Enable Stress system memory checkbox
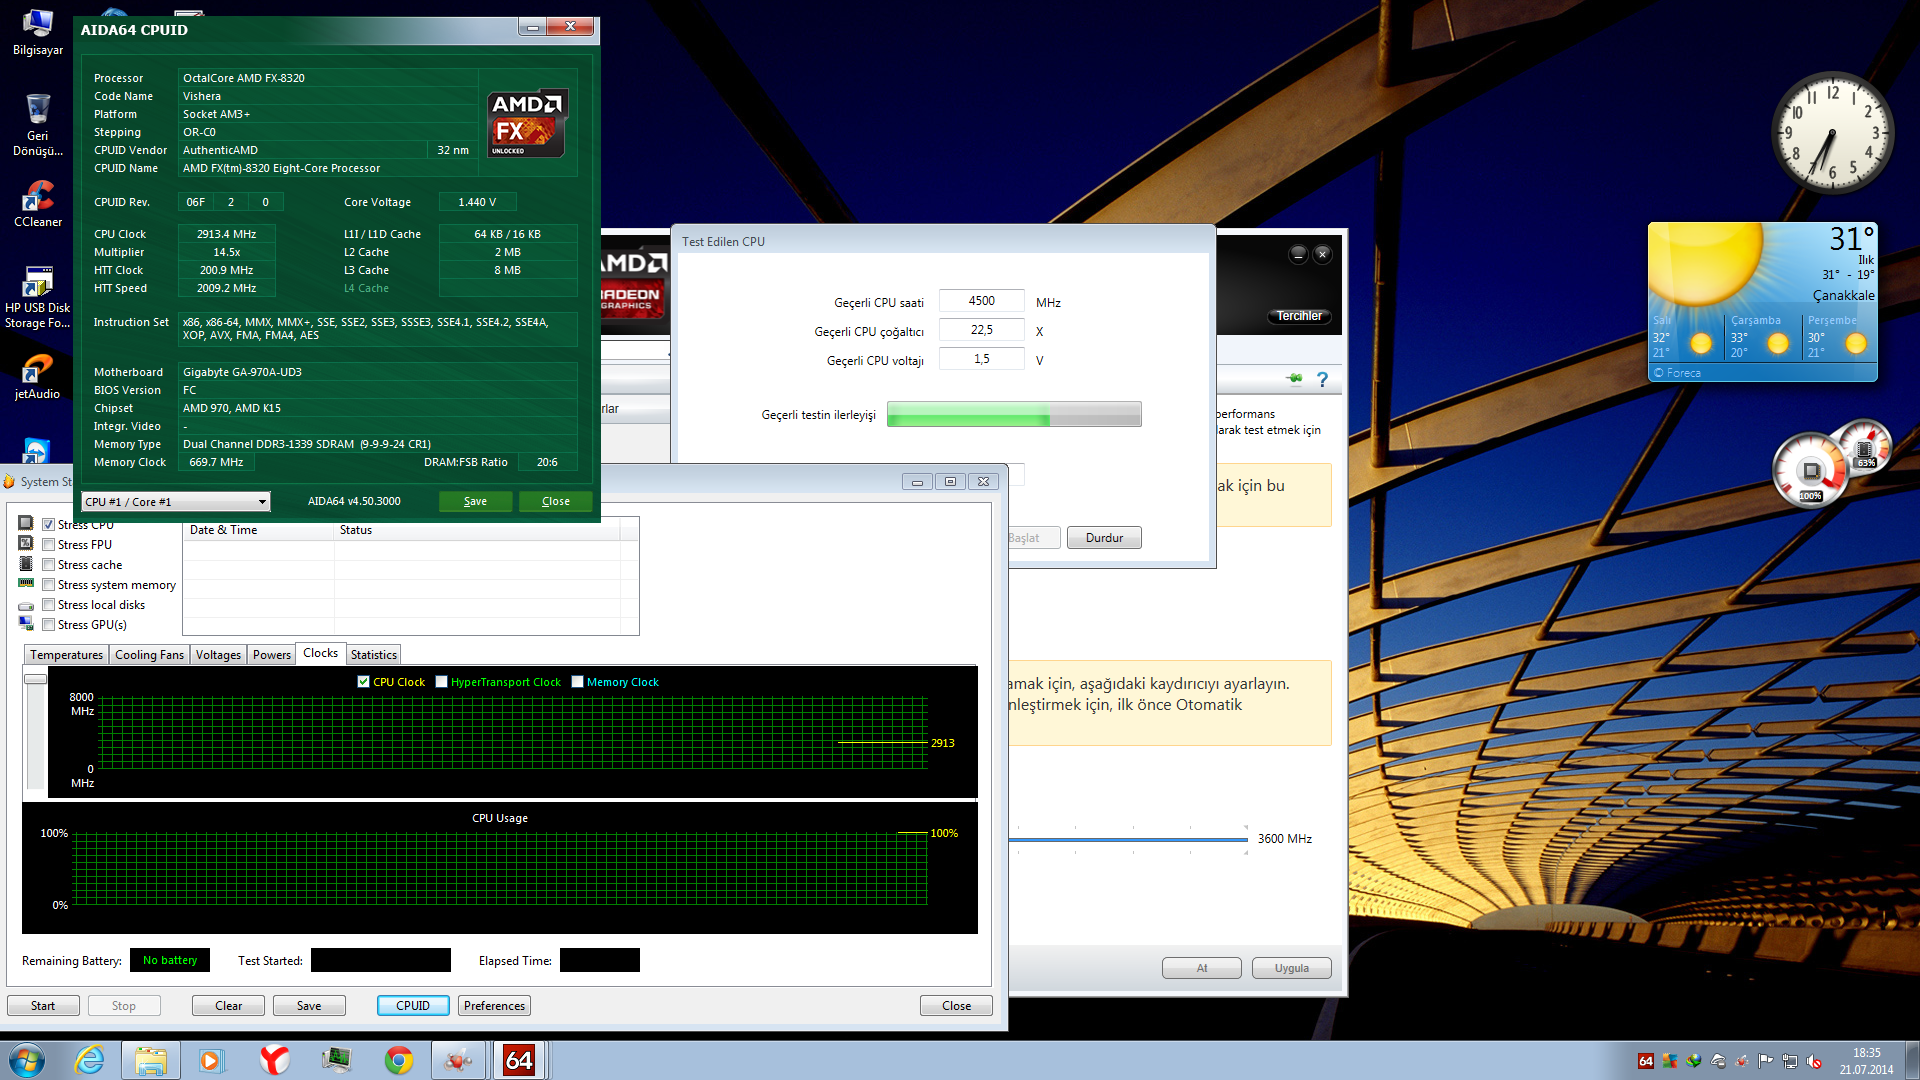 tap(48, 584)
